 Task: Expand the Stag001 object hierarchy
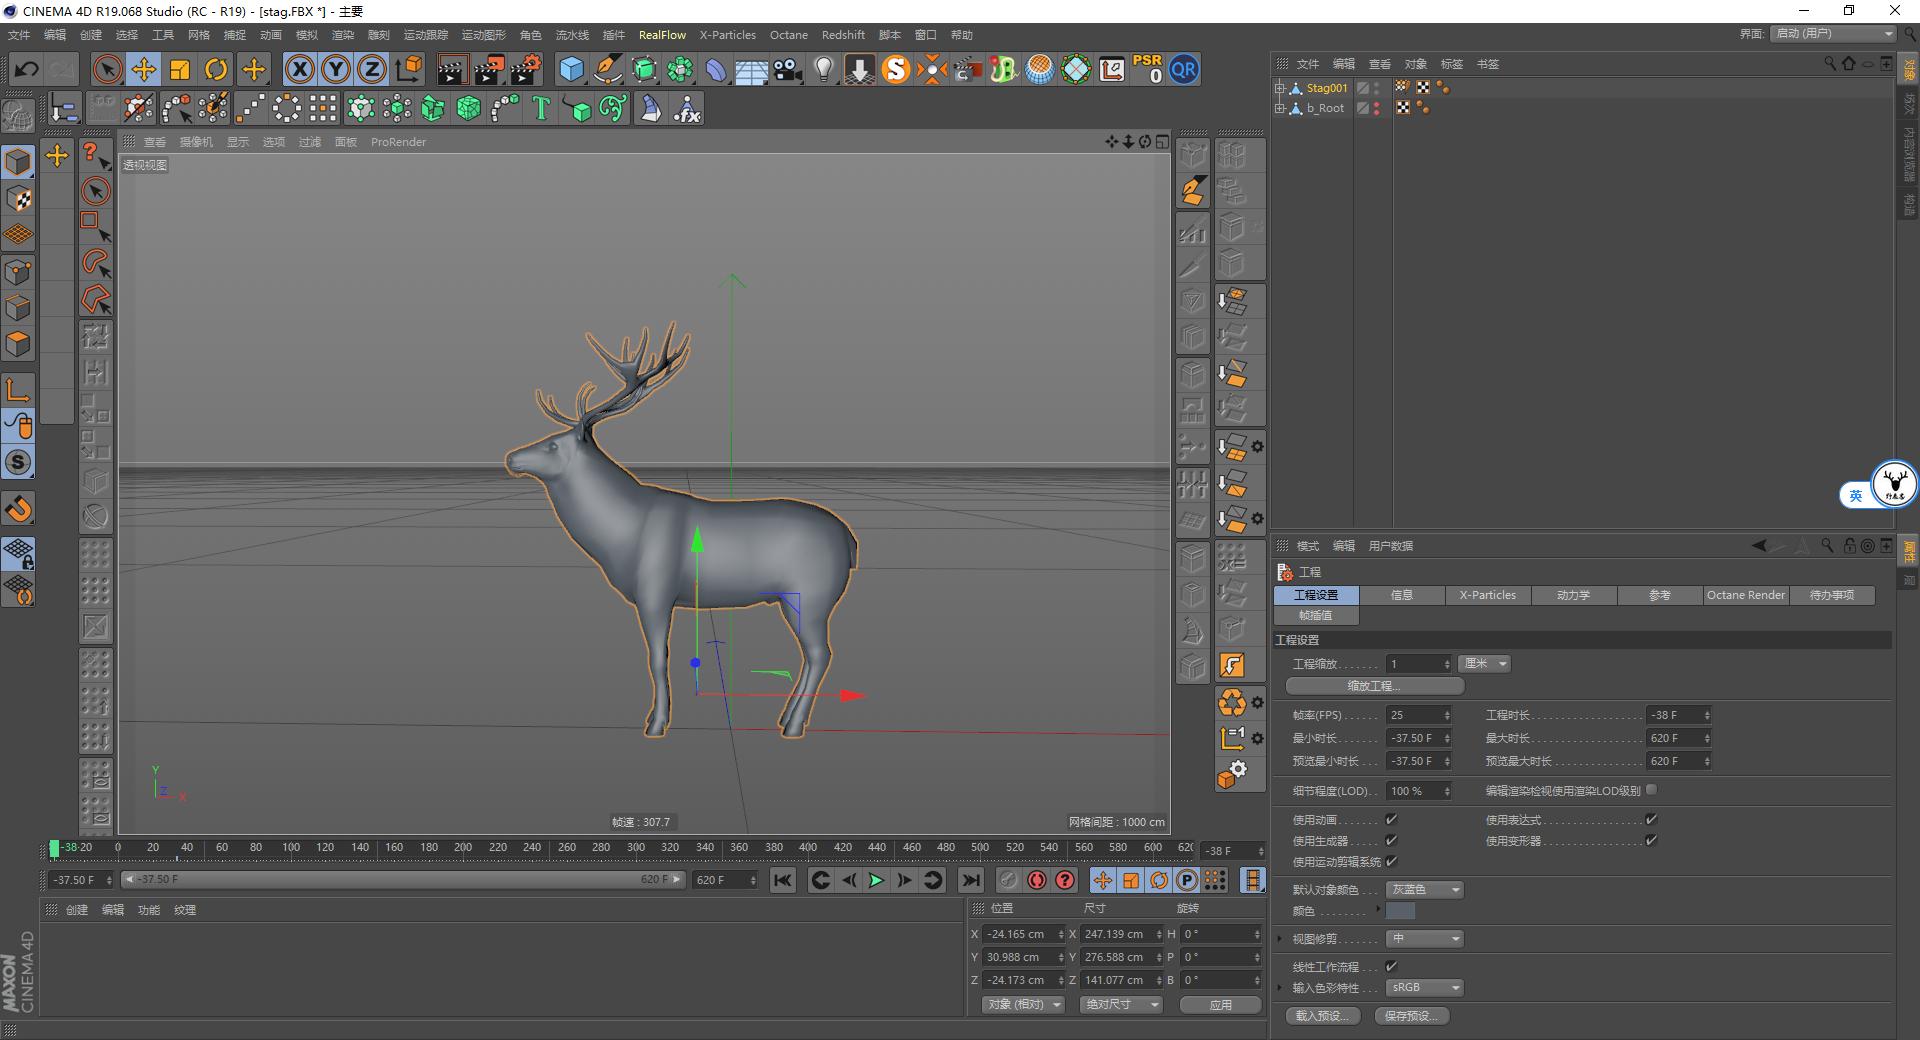[1281, 87]
